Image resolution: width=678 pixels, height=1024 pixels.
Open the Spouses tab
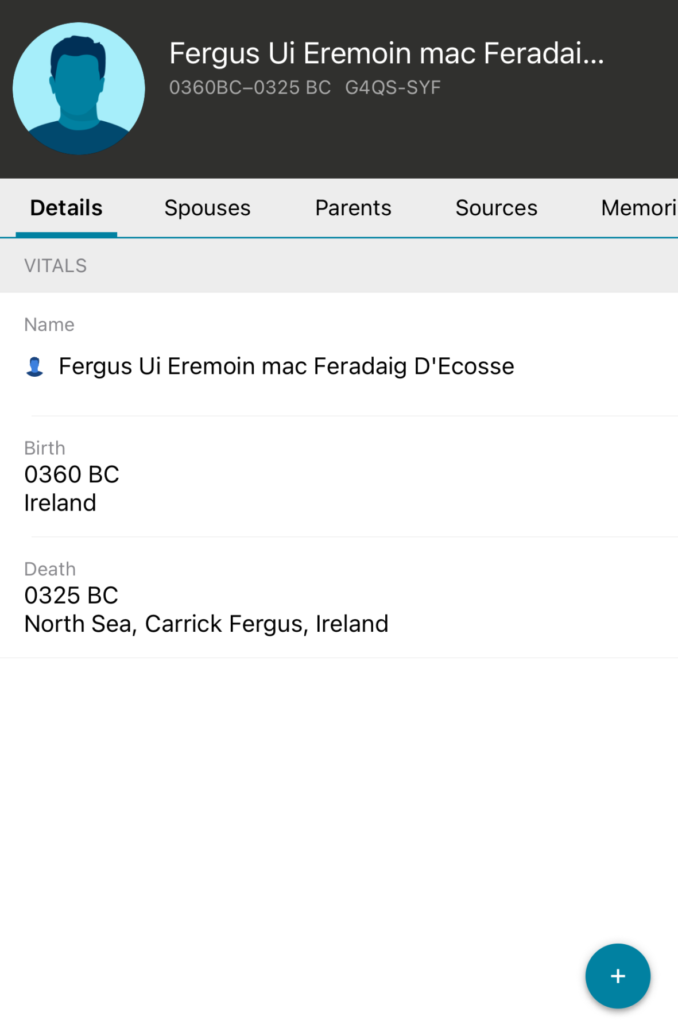(x=207, y=208)
